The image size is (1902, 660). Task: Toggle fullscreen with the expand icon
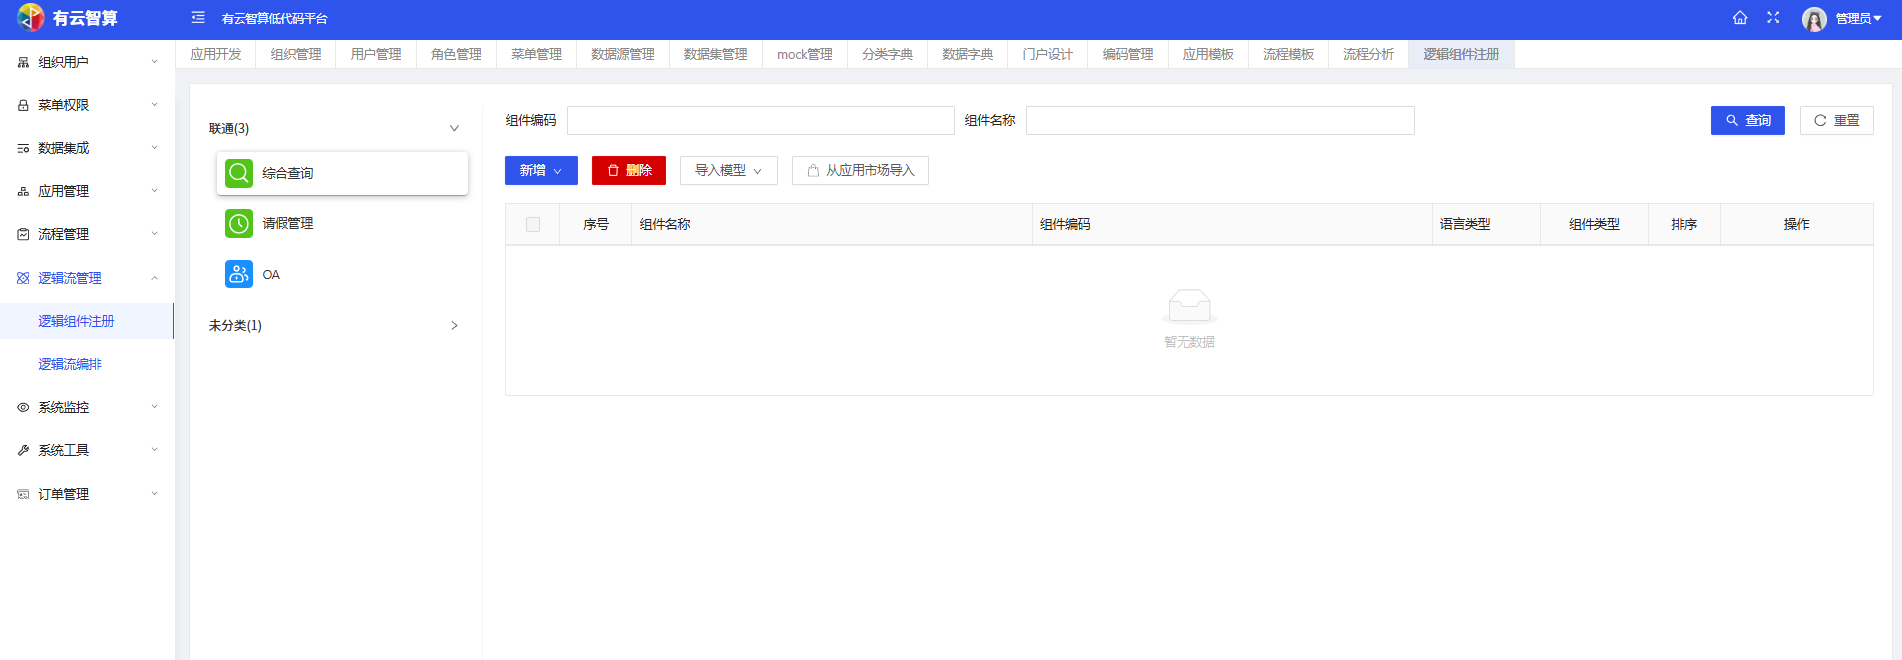(x=1773, y=18)
